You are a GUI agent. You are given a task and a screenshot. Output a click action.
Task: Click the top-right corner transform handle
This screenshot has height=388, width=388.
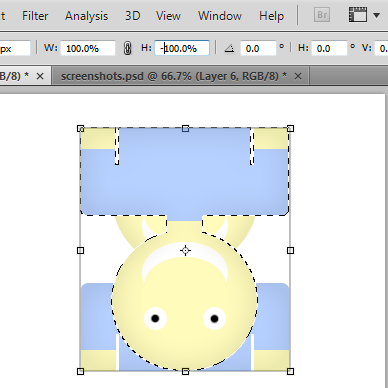coord(290,129)
